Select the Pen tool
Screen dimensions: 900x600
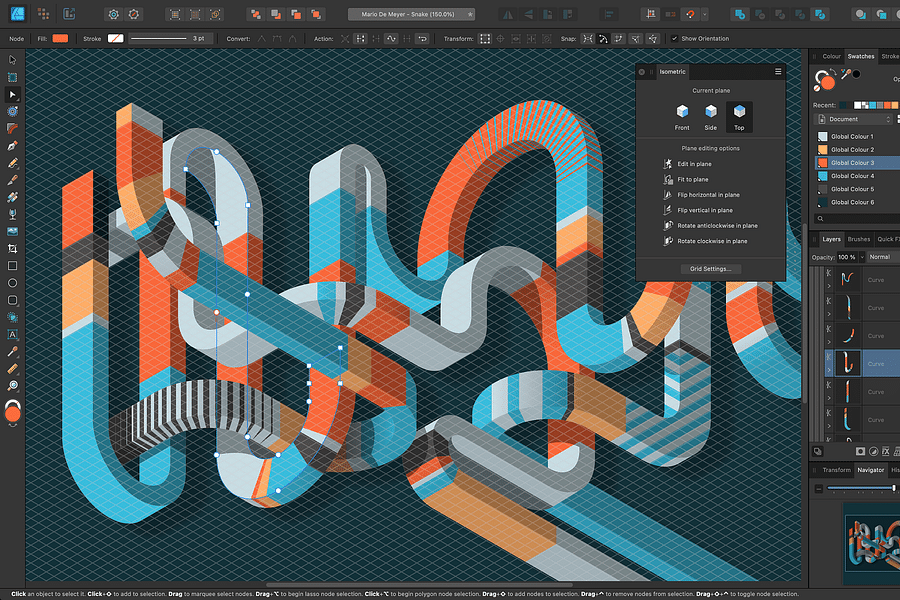(x=13, y=145)
